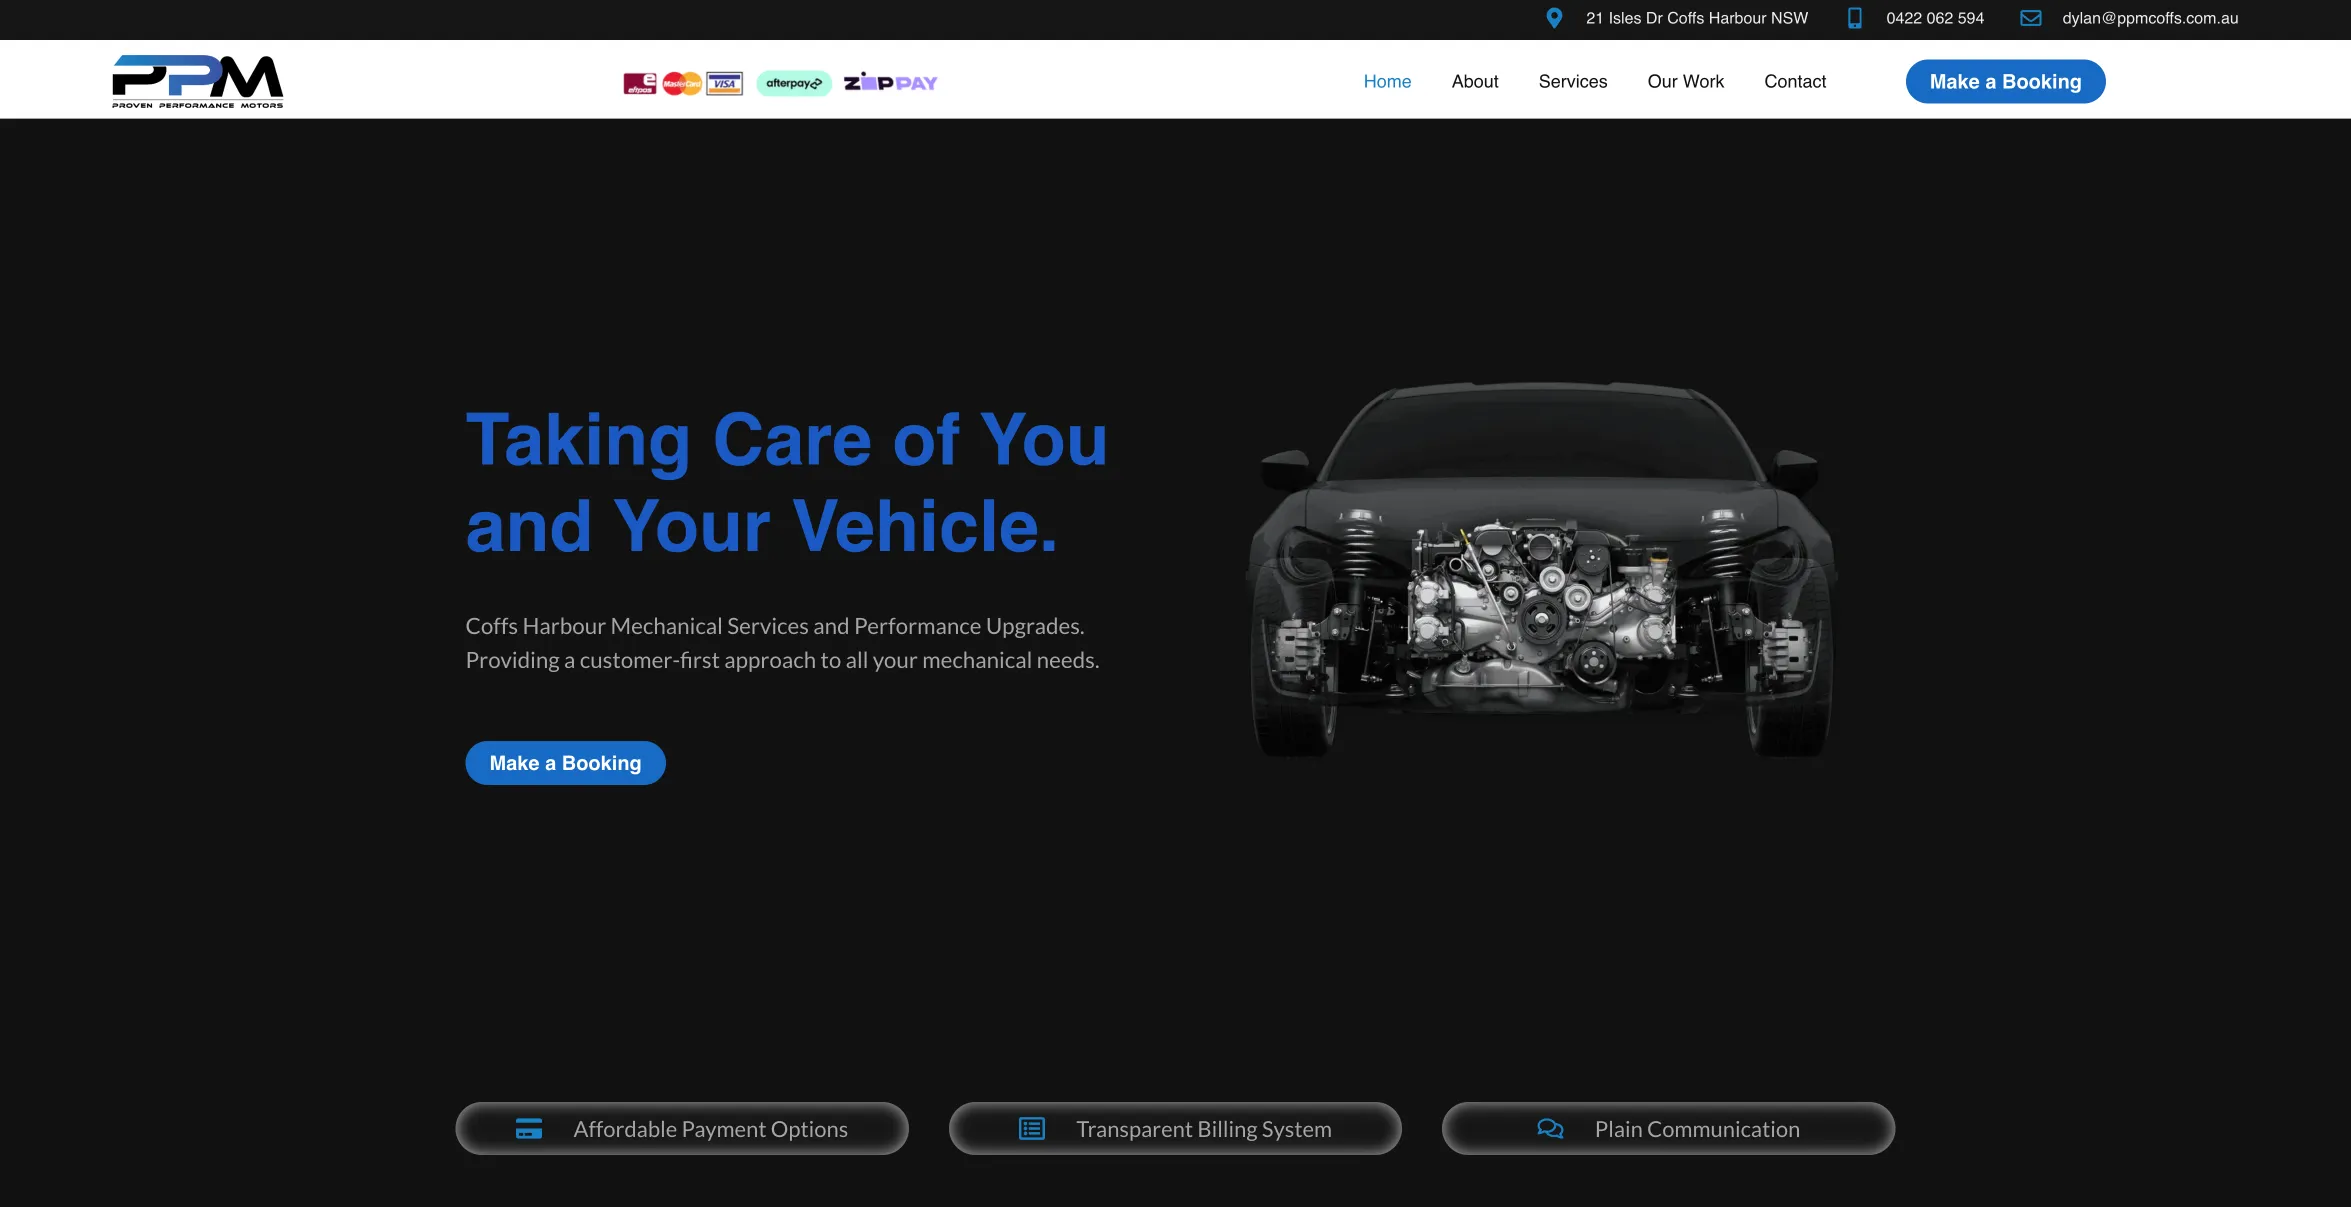Click the card icon in Affordable Payment Options
The image size is (2351, 1207).
[x=527, y=1128]
